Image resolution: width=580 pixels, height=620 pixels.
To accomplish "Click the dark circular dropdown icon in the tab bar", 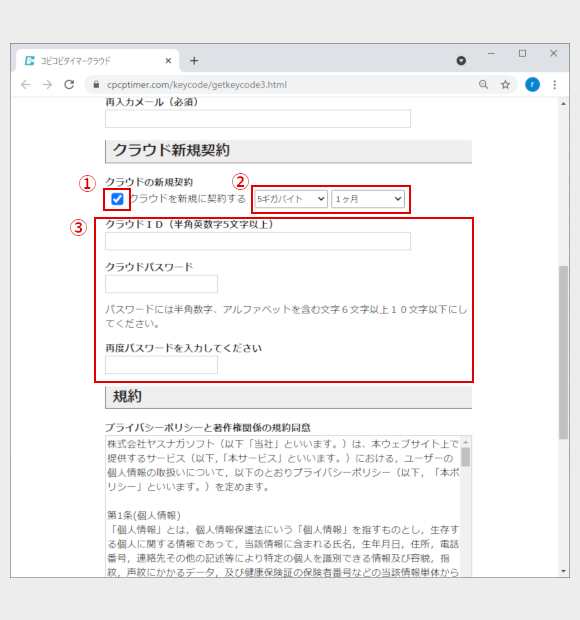I will click(461, 61).
